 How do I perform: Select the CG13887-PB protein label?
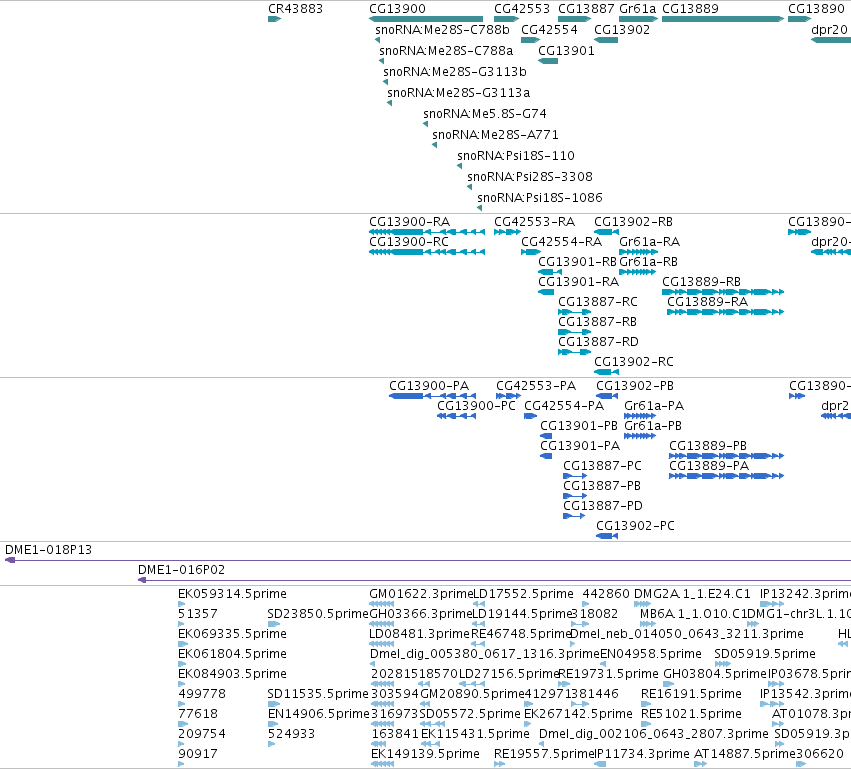(x=602, y=486)
